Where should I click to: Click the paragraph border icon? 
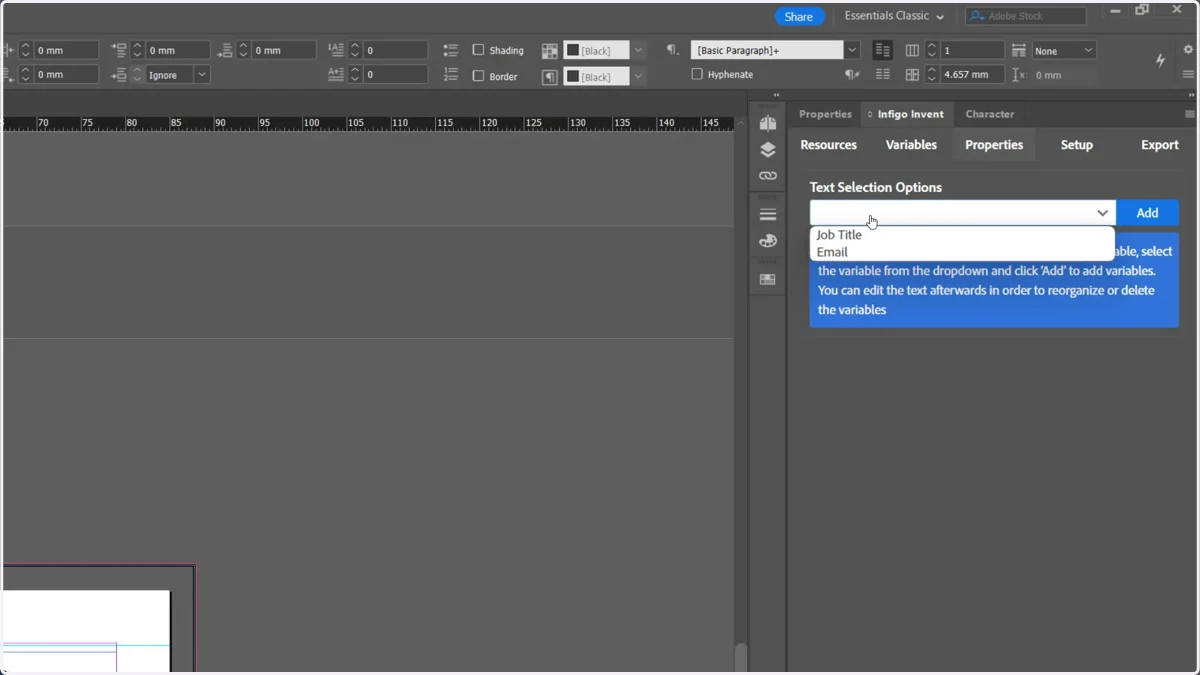click(x=550, y=77)
